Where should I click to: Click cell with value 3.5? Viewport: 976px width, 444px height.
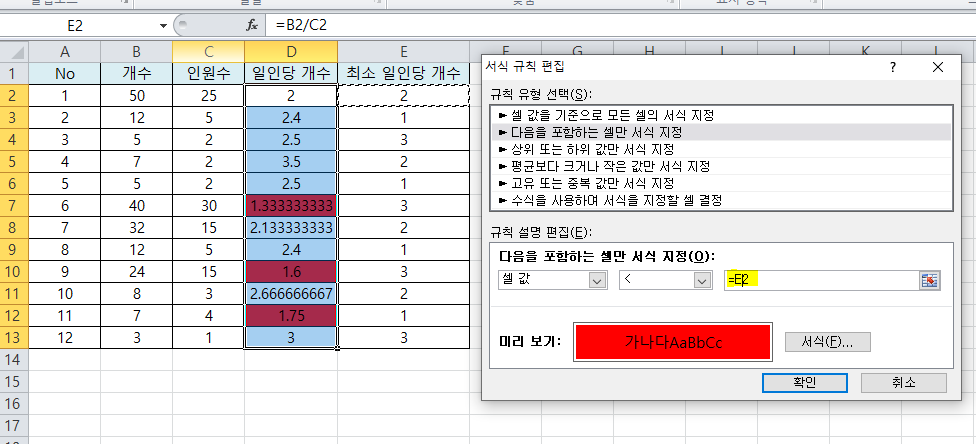tap(291, 162)
